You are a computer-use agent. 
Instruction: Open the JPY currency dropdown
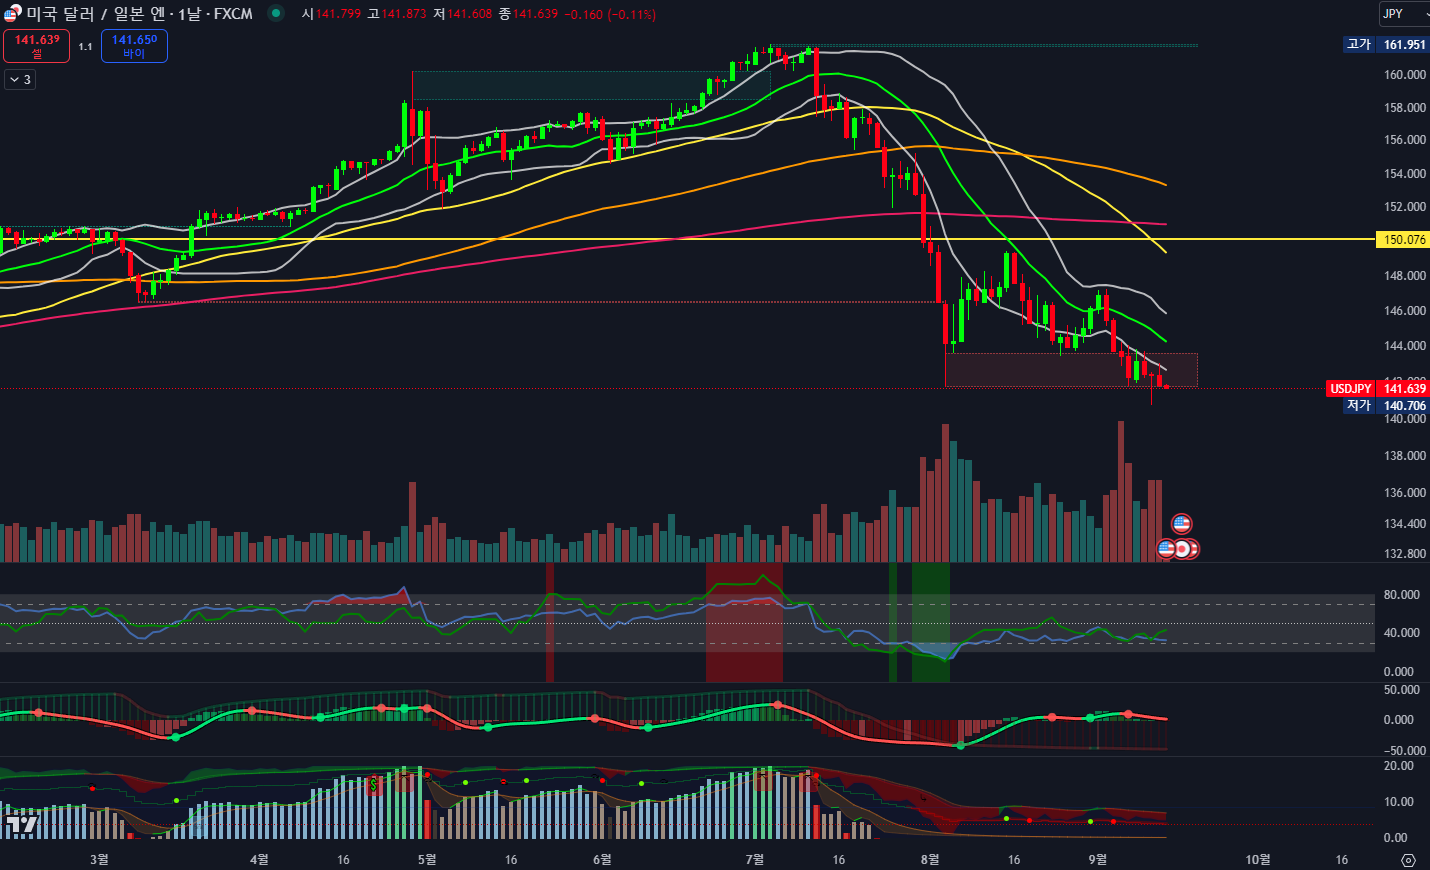coord(1403,14)
